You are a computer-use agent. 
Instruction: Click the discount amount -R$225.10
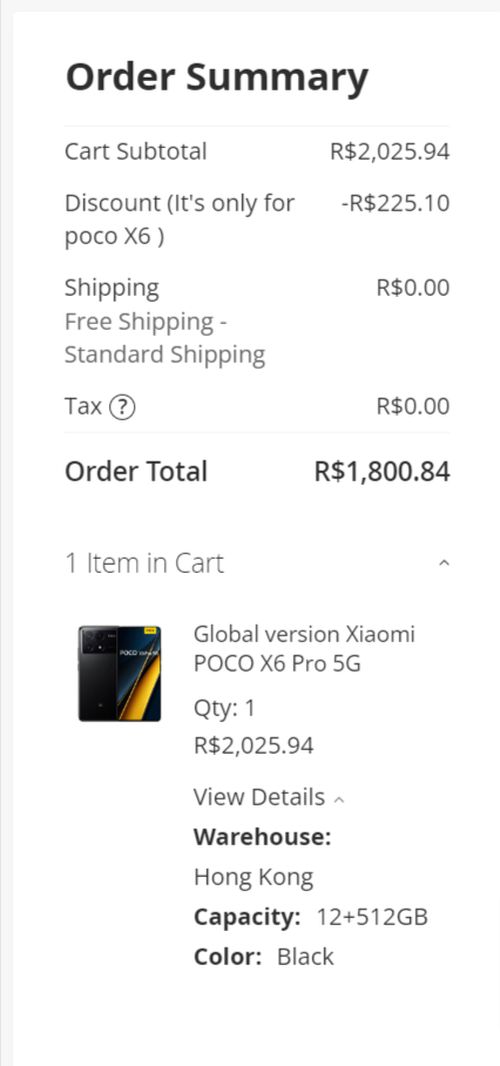click(x=395, y=203)
